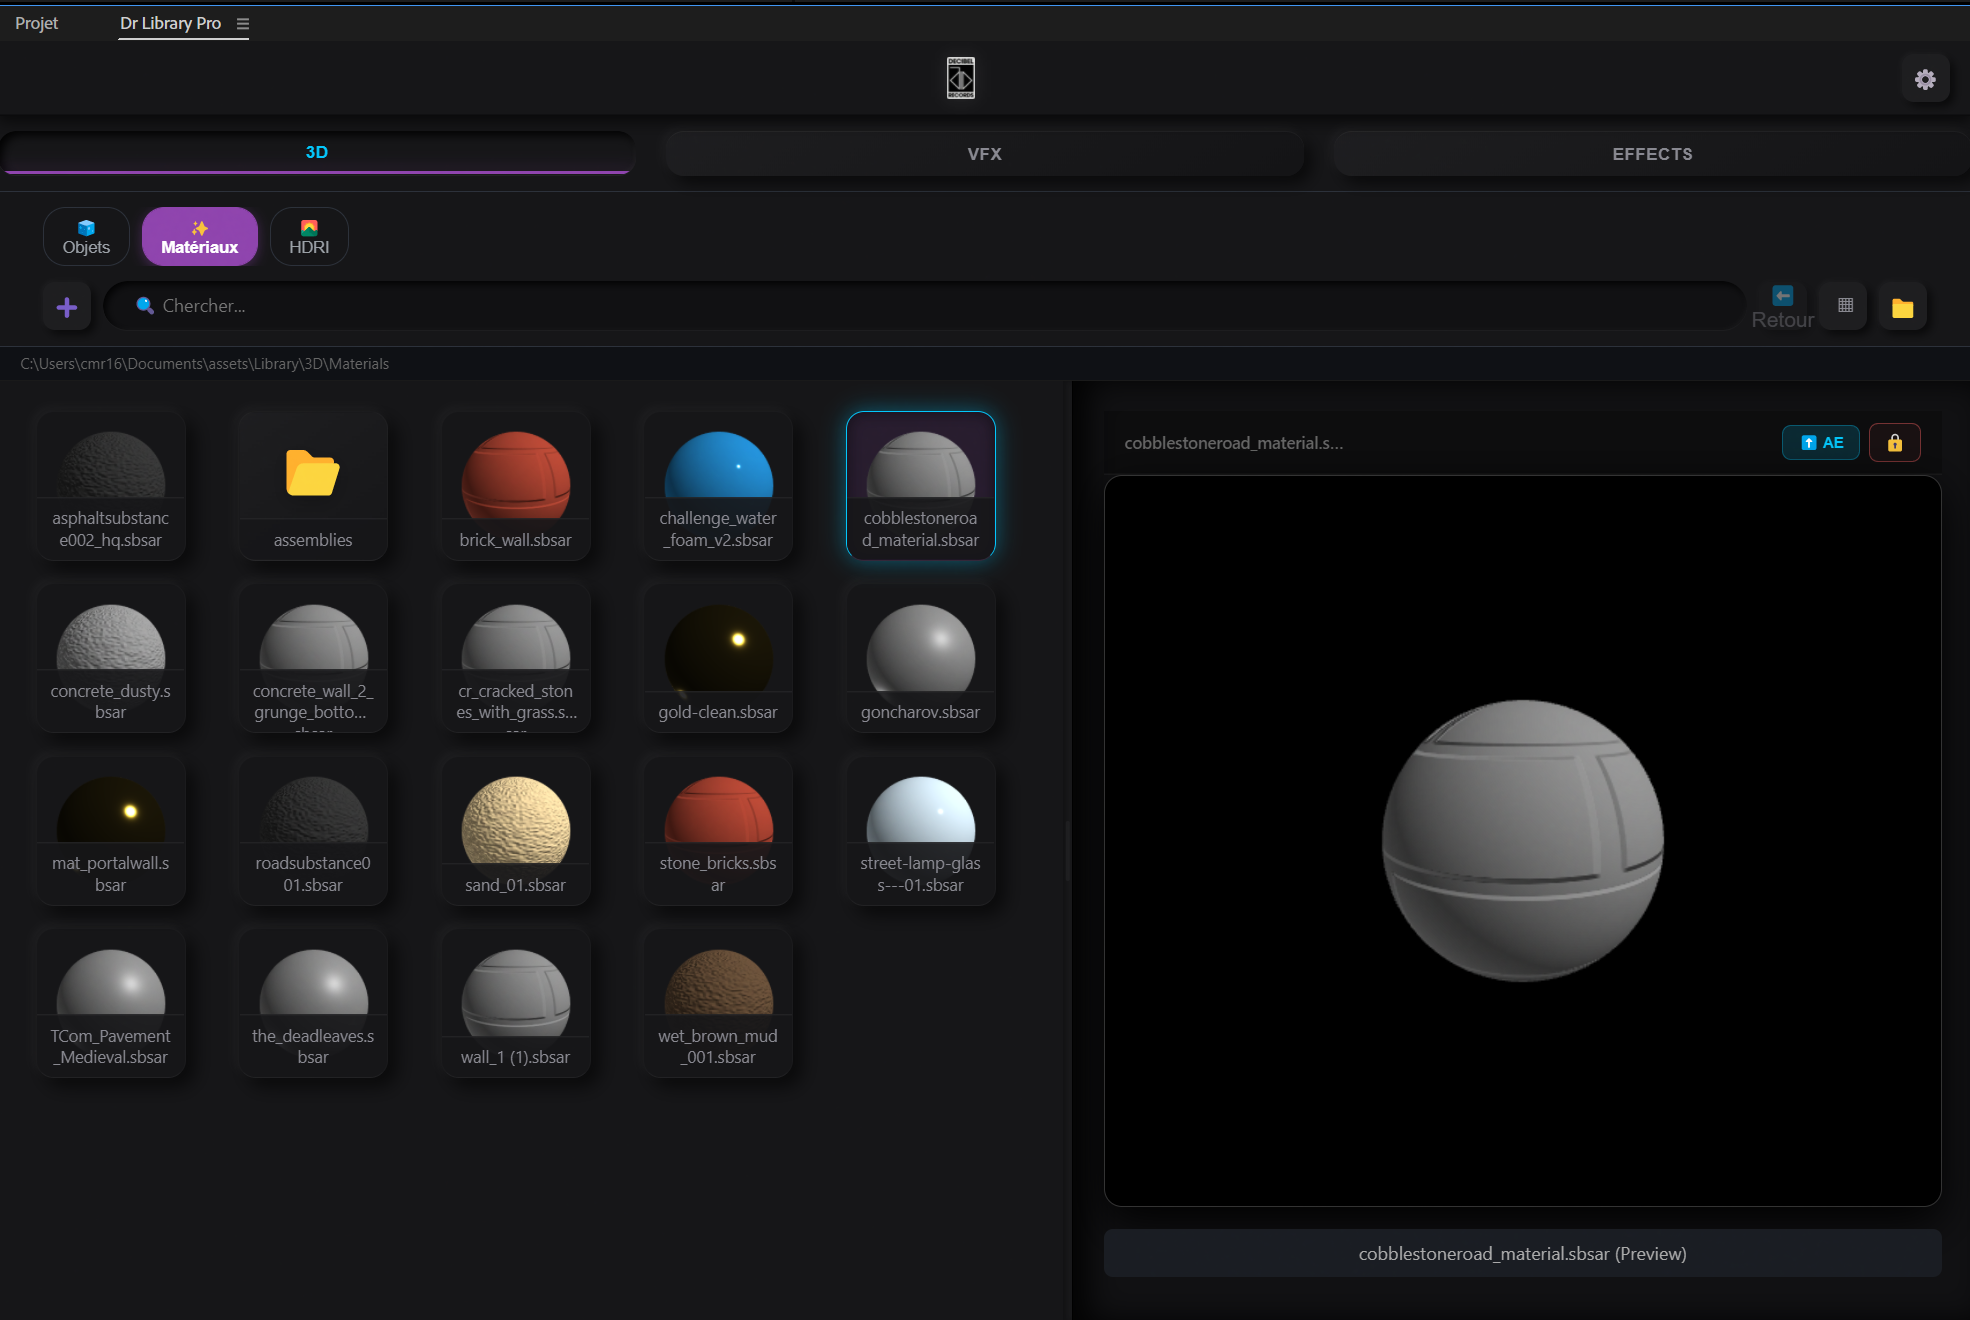The height and width of the screenshot is (1320, 1970).
Task: Switch to the VFX tab
Action: 984,153
